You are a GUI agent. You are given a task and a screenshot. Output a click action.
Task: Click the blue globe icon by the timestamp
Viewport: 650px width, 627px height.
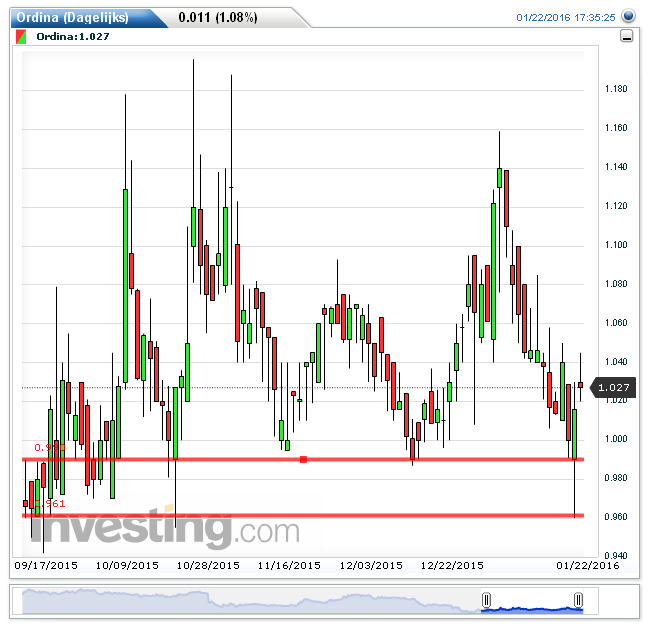(x=628, y=16)
